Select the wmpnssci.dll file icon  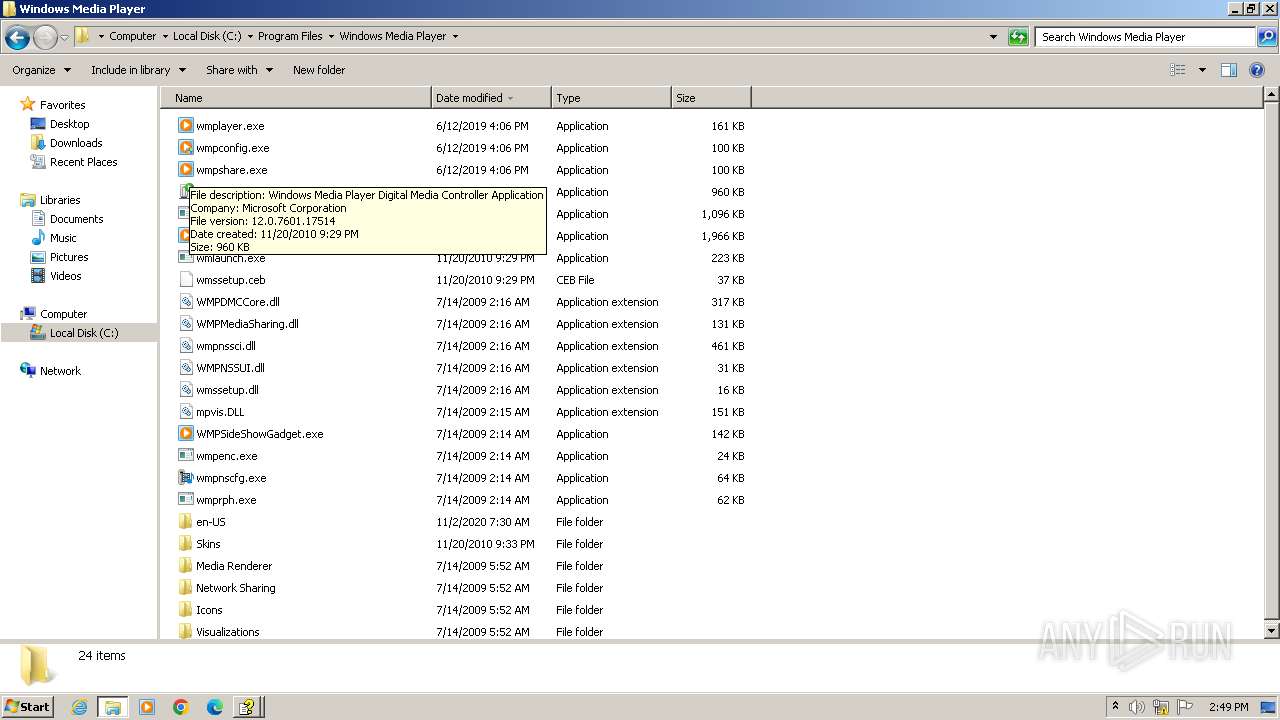(x=185, y=346)
